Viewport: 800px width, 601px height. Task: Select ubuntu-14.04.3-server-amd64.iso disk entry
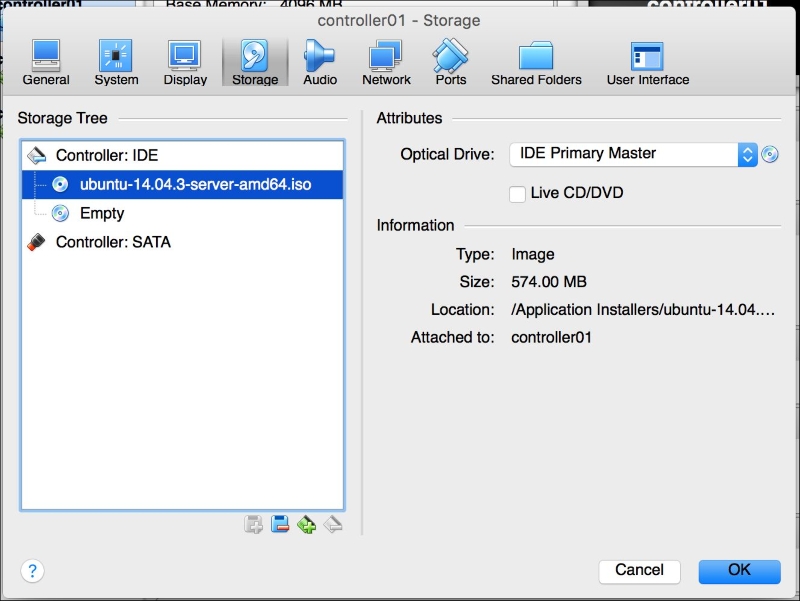coord(182,184)
